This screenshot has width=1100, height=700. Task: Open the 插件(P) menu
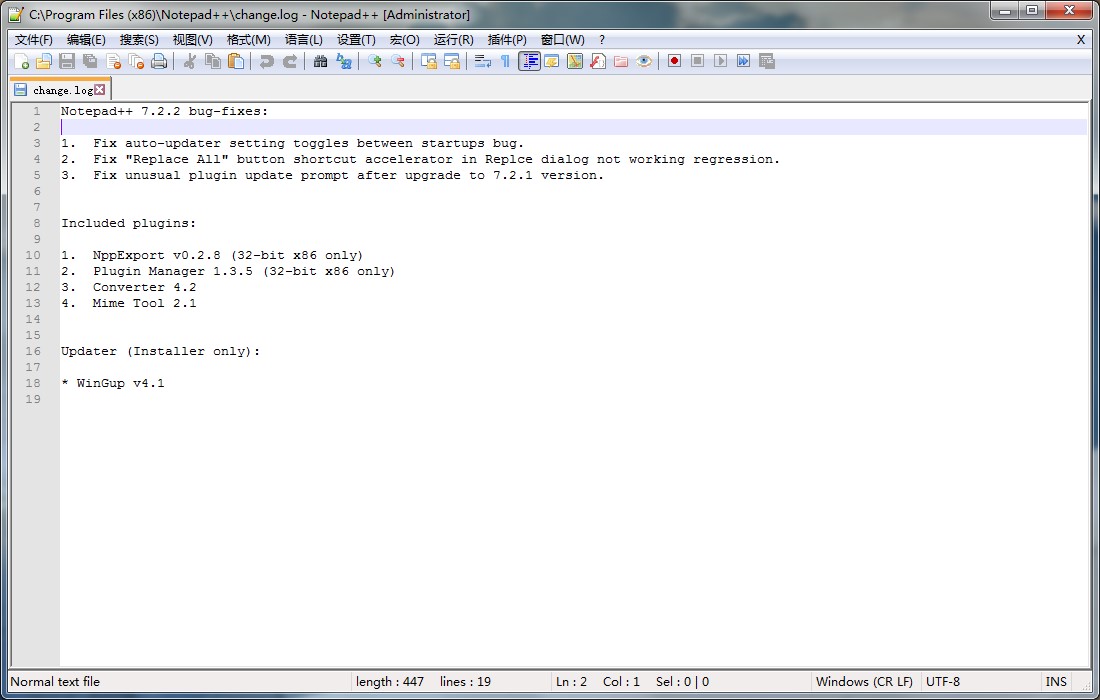coord(506,40)
